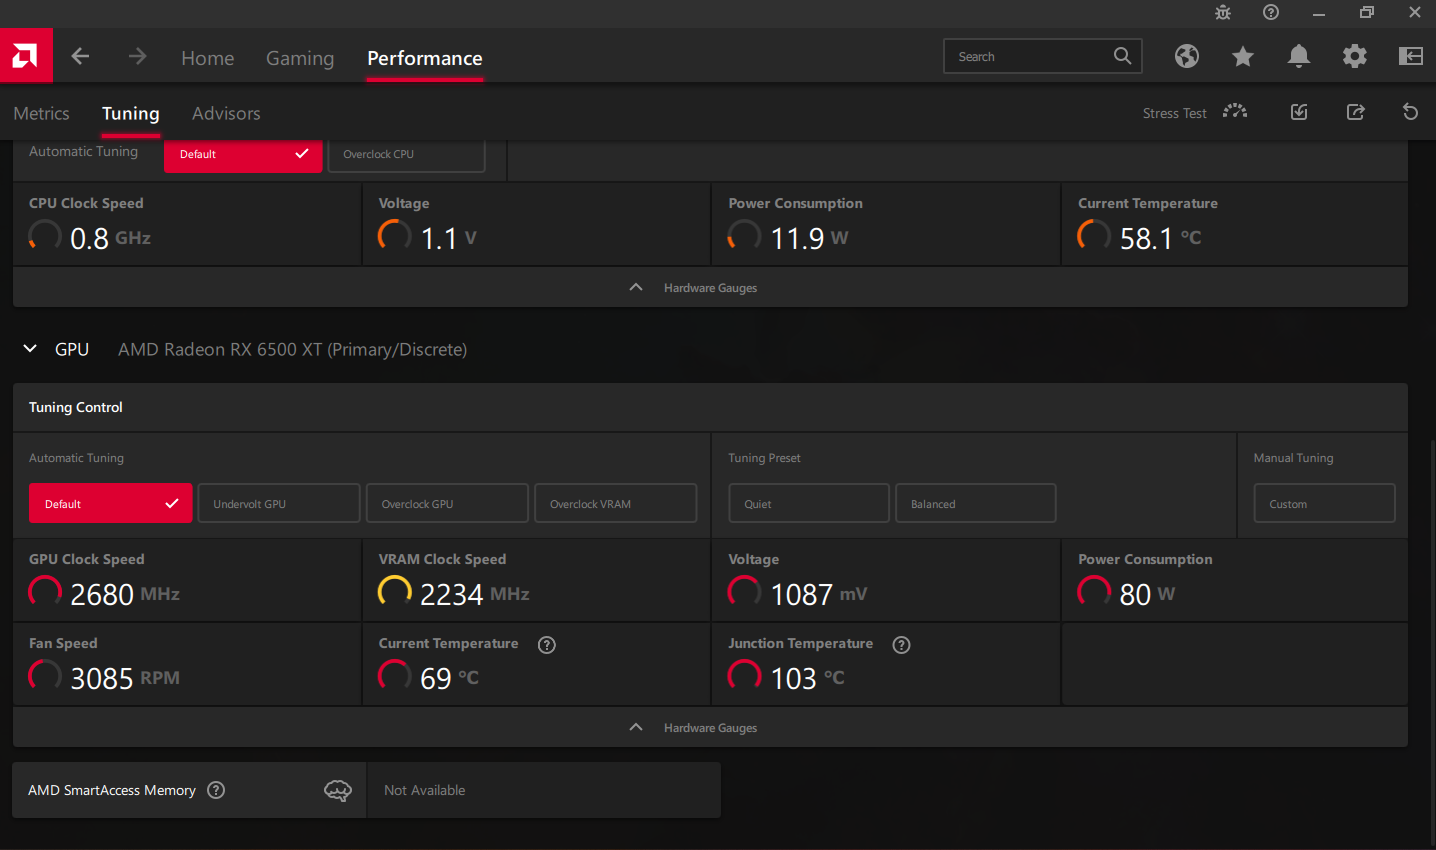
Task: Open the Performance tab
Action: pyautogui.click(x=425, y=58)
